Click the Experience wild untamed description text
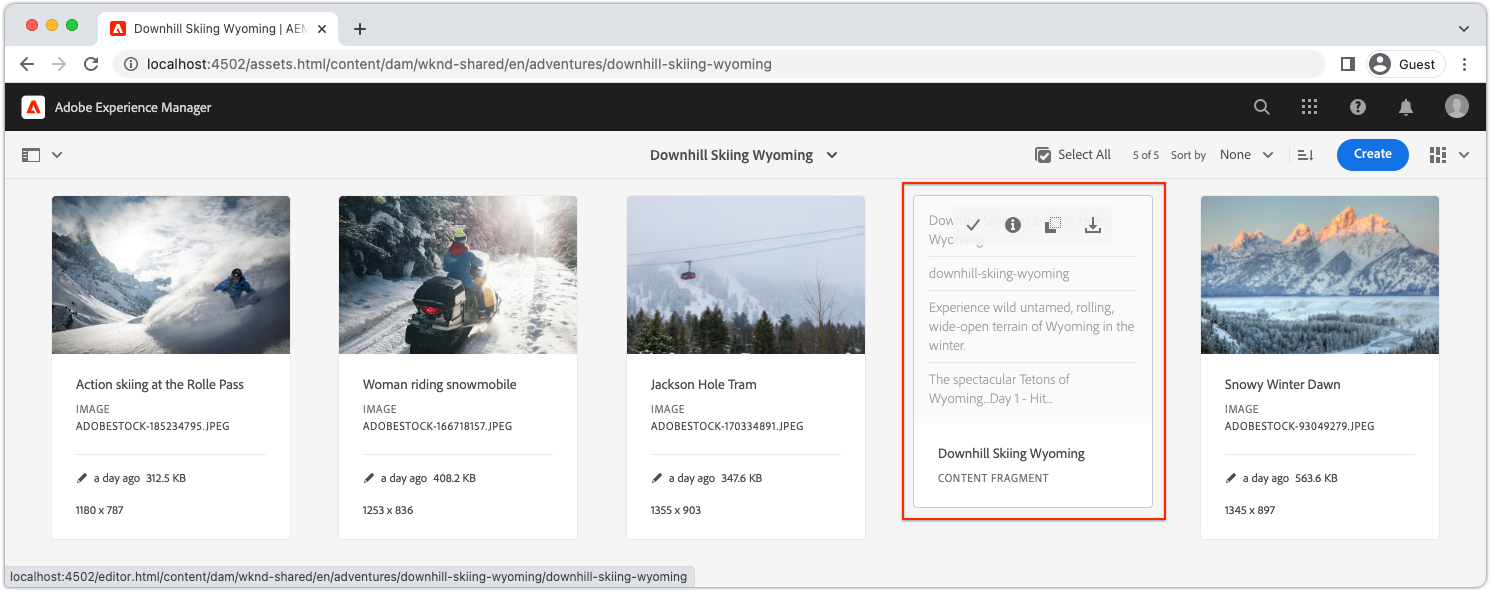The height and width of the screenshot is (592, 1490). pos(1032,326)
